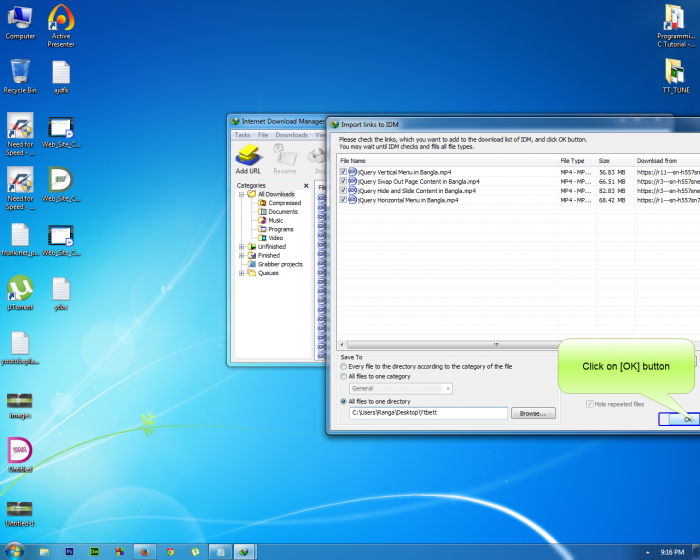Screen dimensions: 700x560
Task: Open the Tasks menu
Action: (242, 135)
